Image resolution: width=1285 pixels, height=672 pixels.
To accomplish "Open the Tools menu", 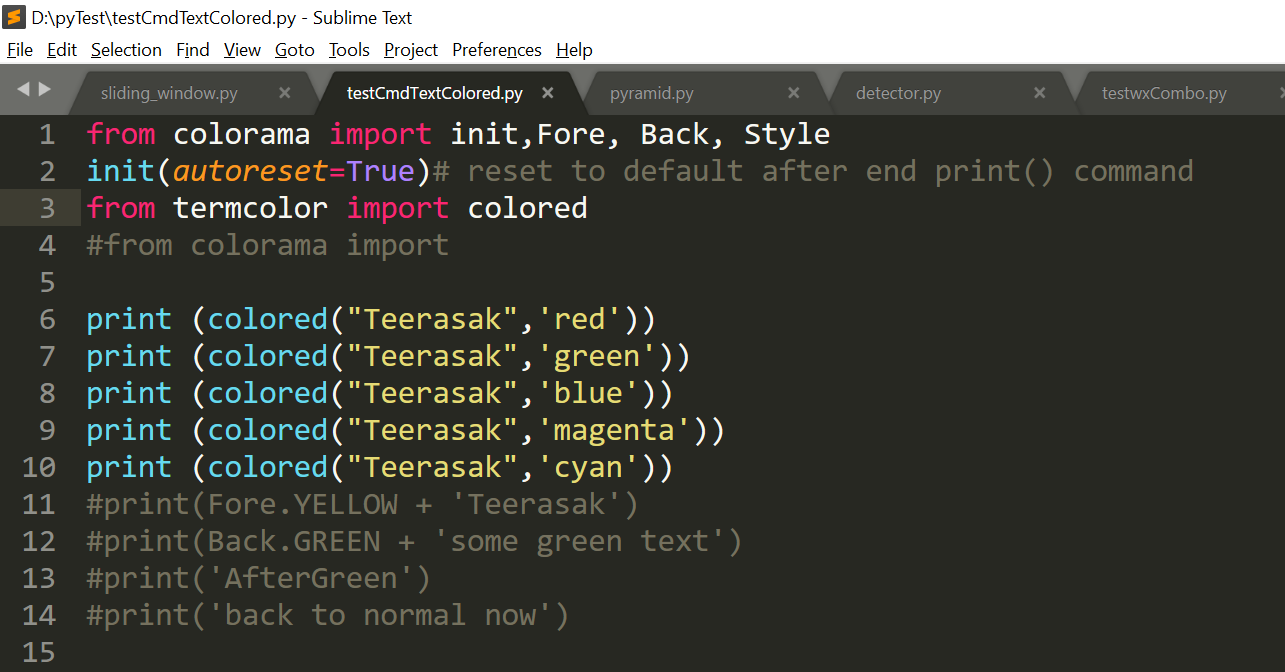I will pos(349,50).
